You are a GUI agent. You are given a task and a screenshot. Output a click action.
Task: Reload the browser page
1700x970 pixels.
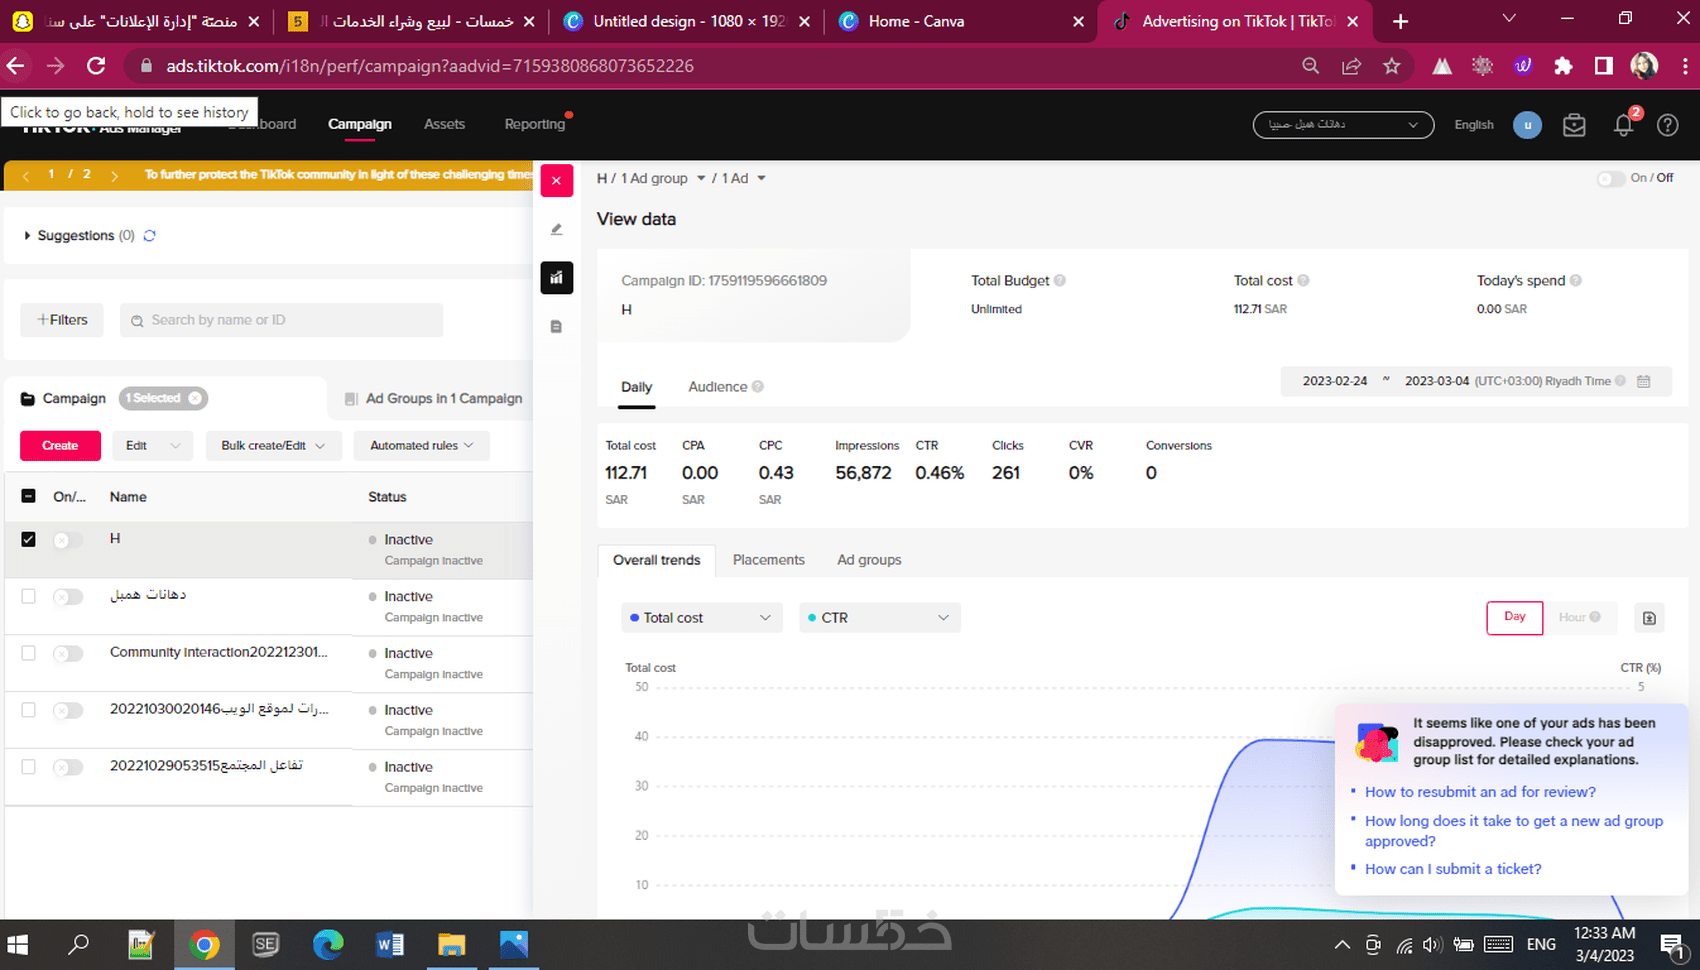[96, 66]
